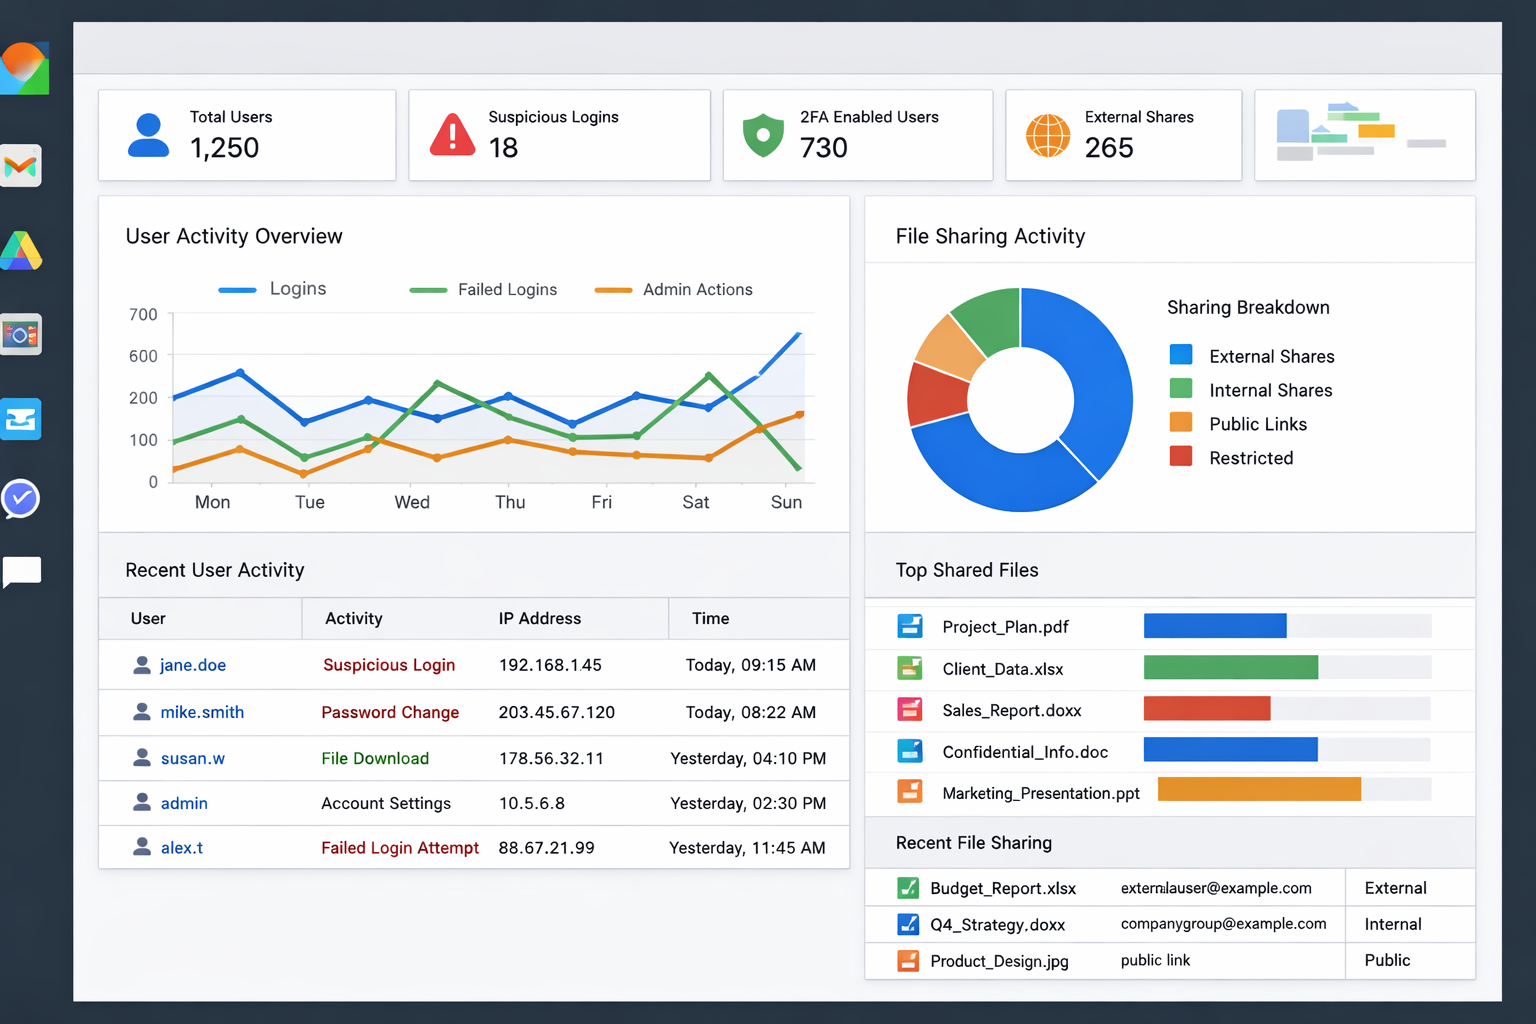Open the Google Drive sidebar icon

(x=21, y=251)
